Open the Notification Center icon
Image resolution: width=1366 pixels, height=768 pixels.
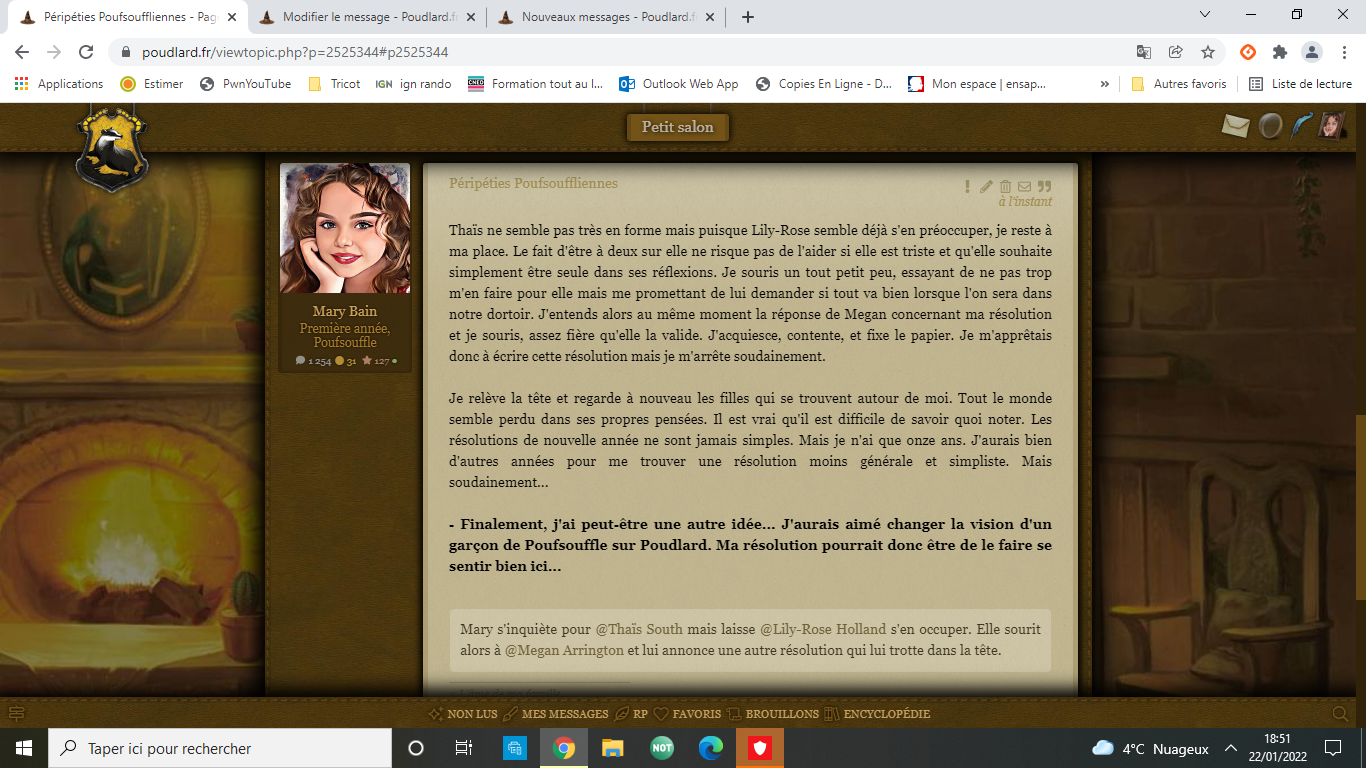click(1332, 748)
